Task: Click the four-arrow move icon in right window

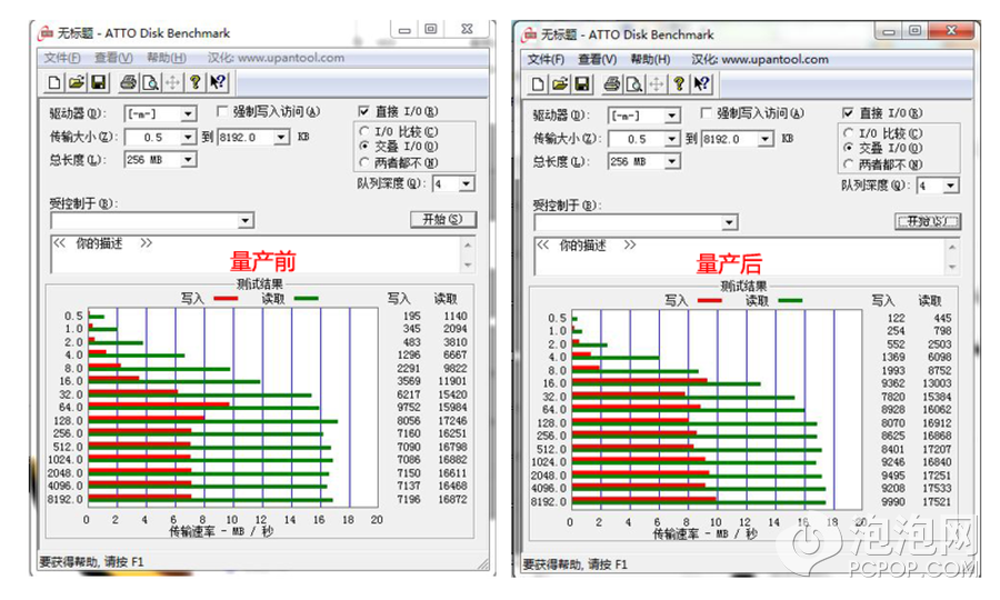Action: point(656,84)
